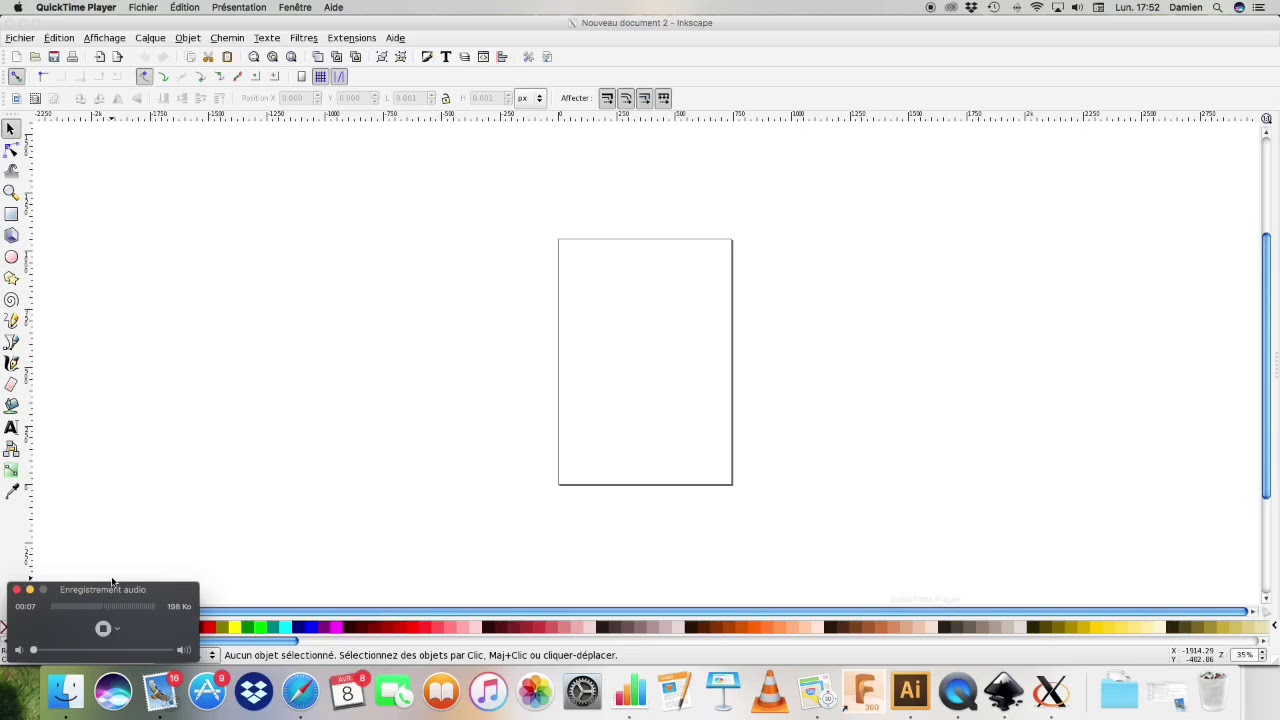Toggle scale rounded rectangle corners option
This screenshot has width=1280, height=720.
[x=626, y=98]
